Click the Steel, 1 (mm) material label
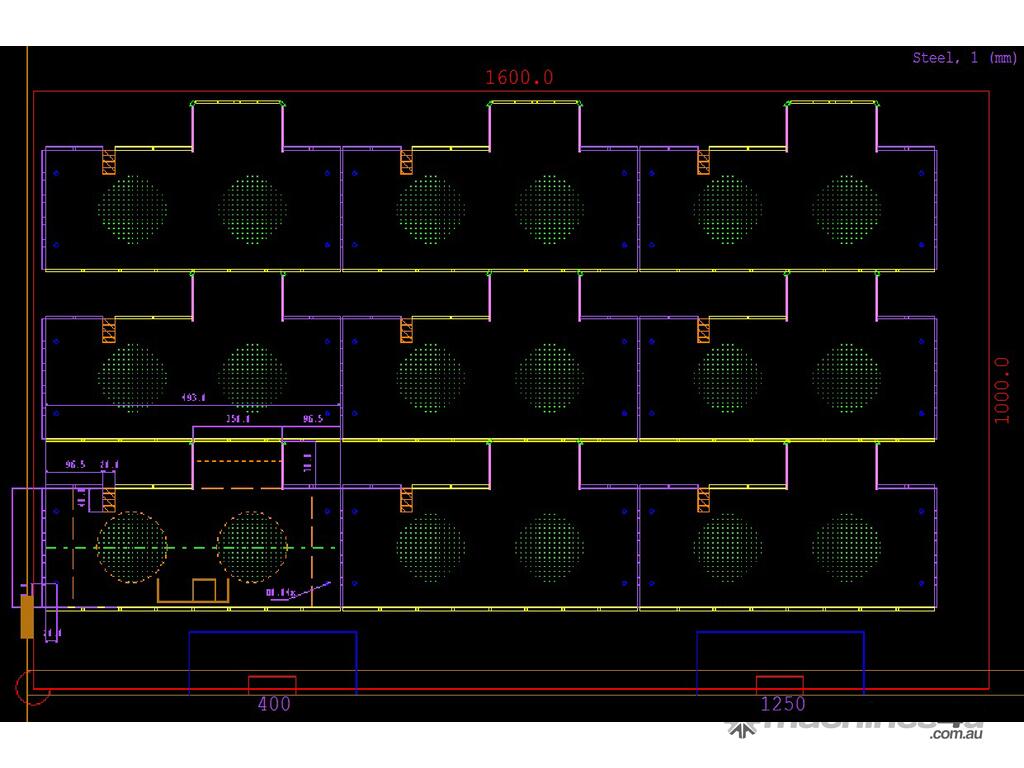 [x=964, y=58]
